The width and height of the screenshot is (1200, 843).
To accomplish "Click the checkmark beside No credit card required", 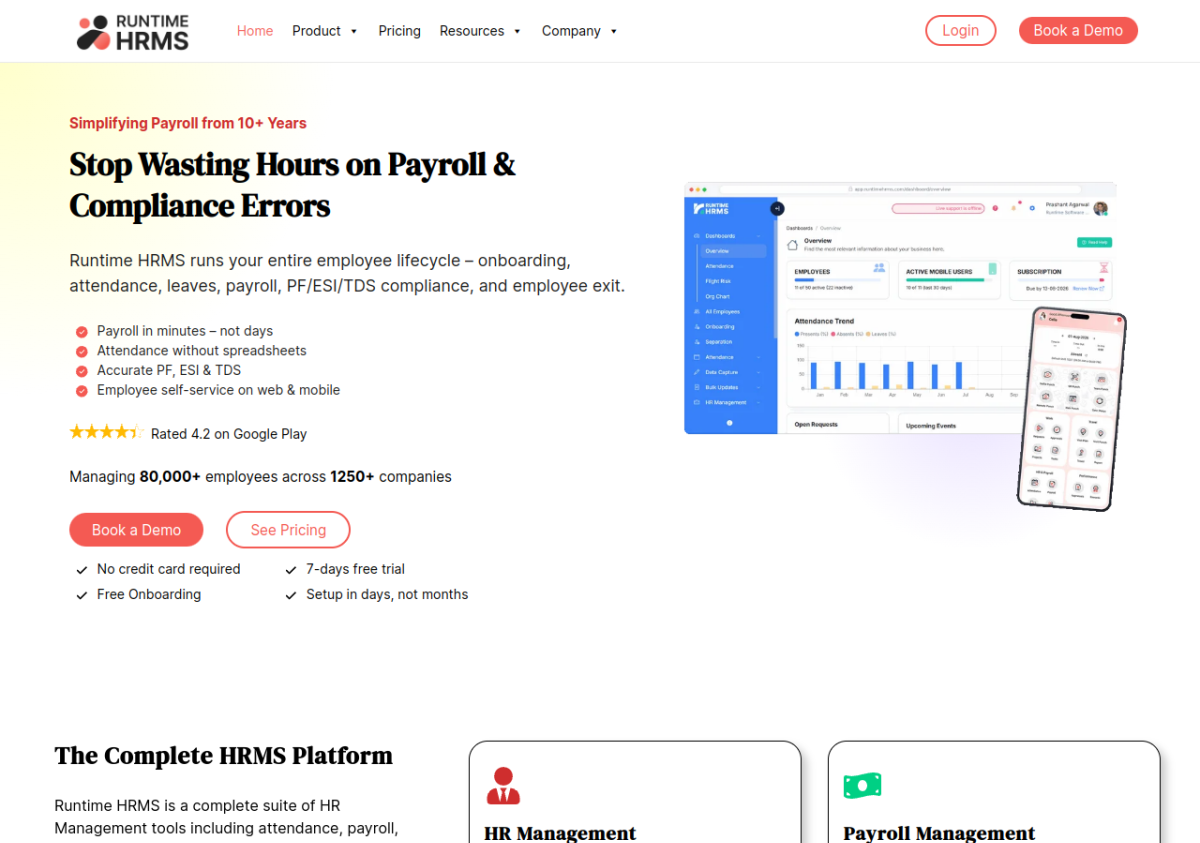I will pyautogui.click(x=82, y=570).
